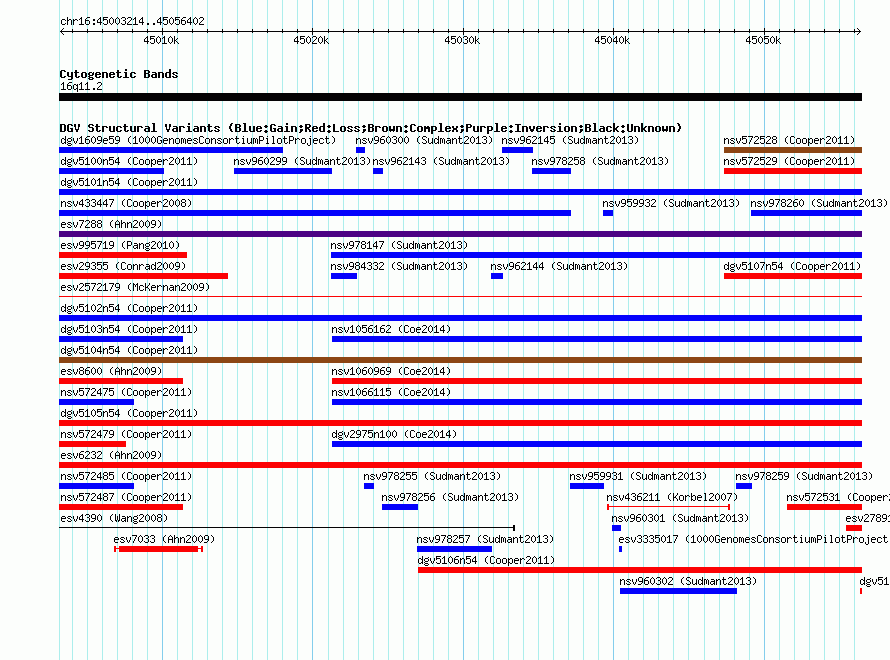
Task: Open dgv5105n54 (Cooper2011) label
Action: [x=129, y=413]
